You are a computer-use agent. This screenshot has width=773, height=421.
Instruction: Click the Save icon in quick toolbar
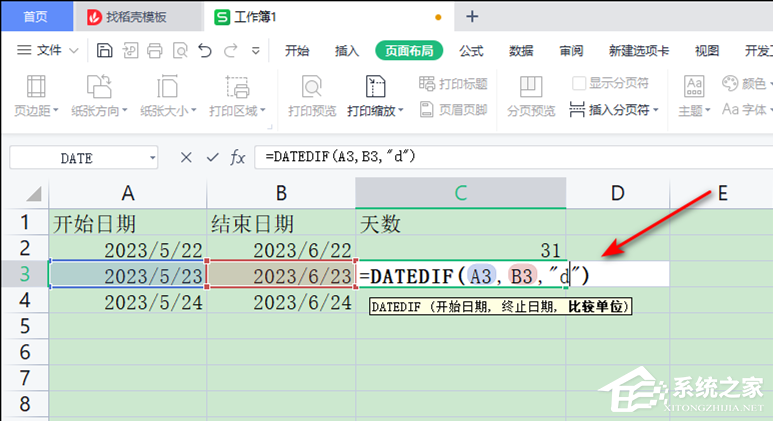104,50
